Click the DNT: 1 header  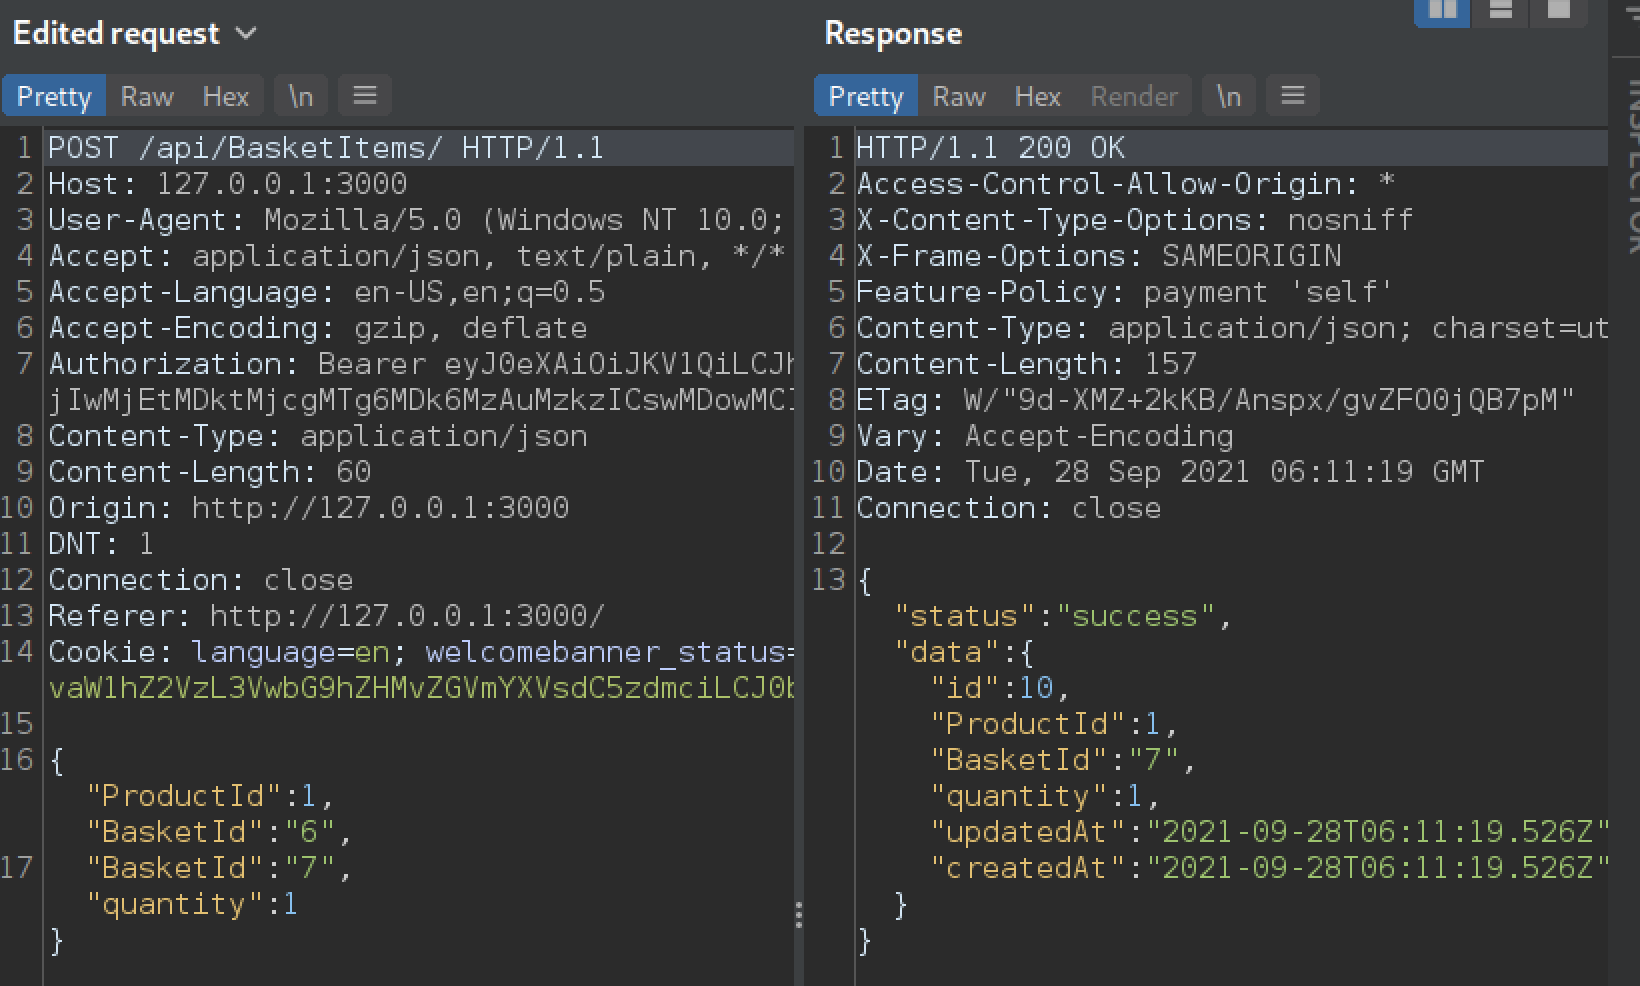[x=101, y=544]
